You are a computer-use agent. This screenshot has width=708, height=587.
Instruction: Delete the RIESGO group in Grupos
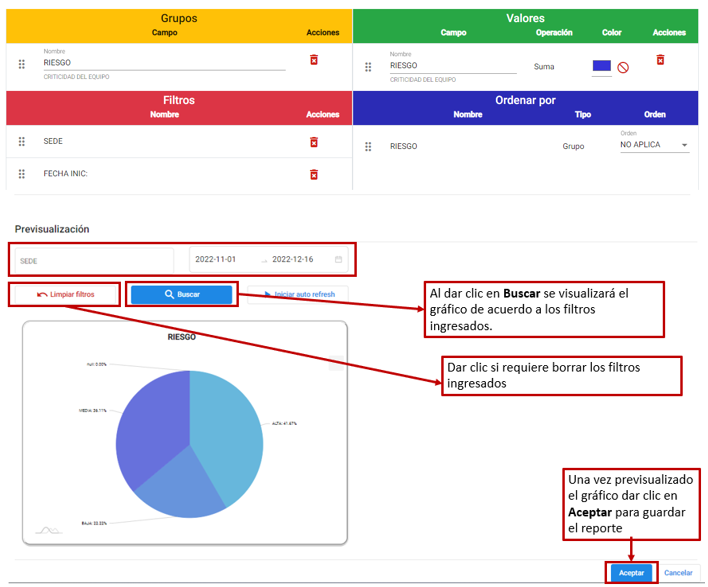pos(314,61)
